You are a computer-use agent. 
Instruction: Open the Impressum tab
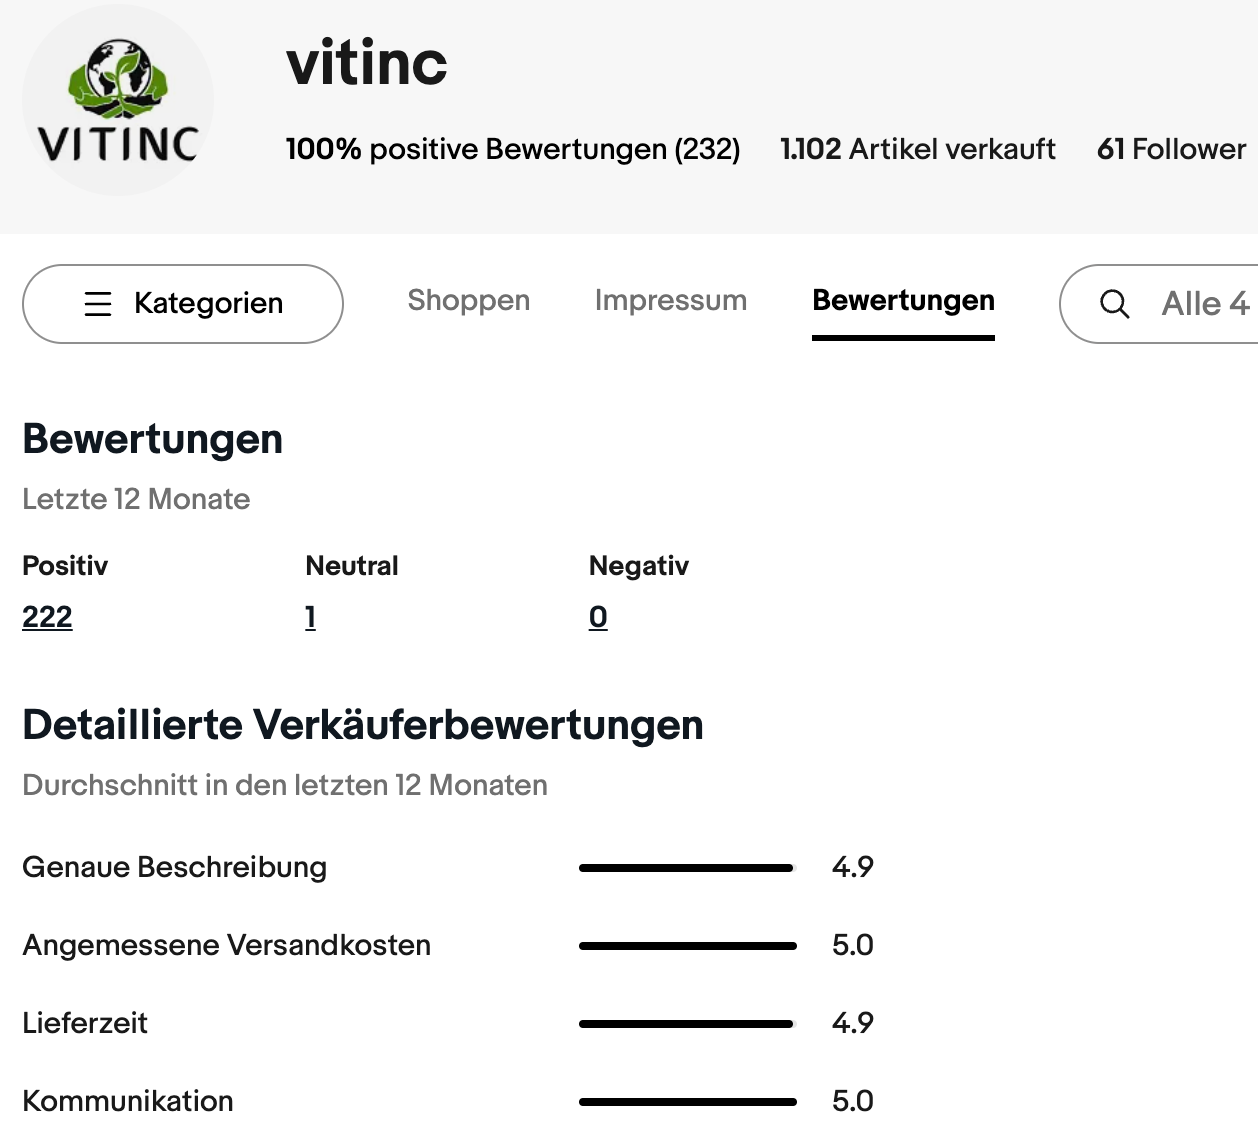pyautogui.click(x=670, y=301)
